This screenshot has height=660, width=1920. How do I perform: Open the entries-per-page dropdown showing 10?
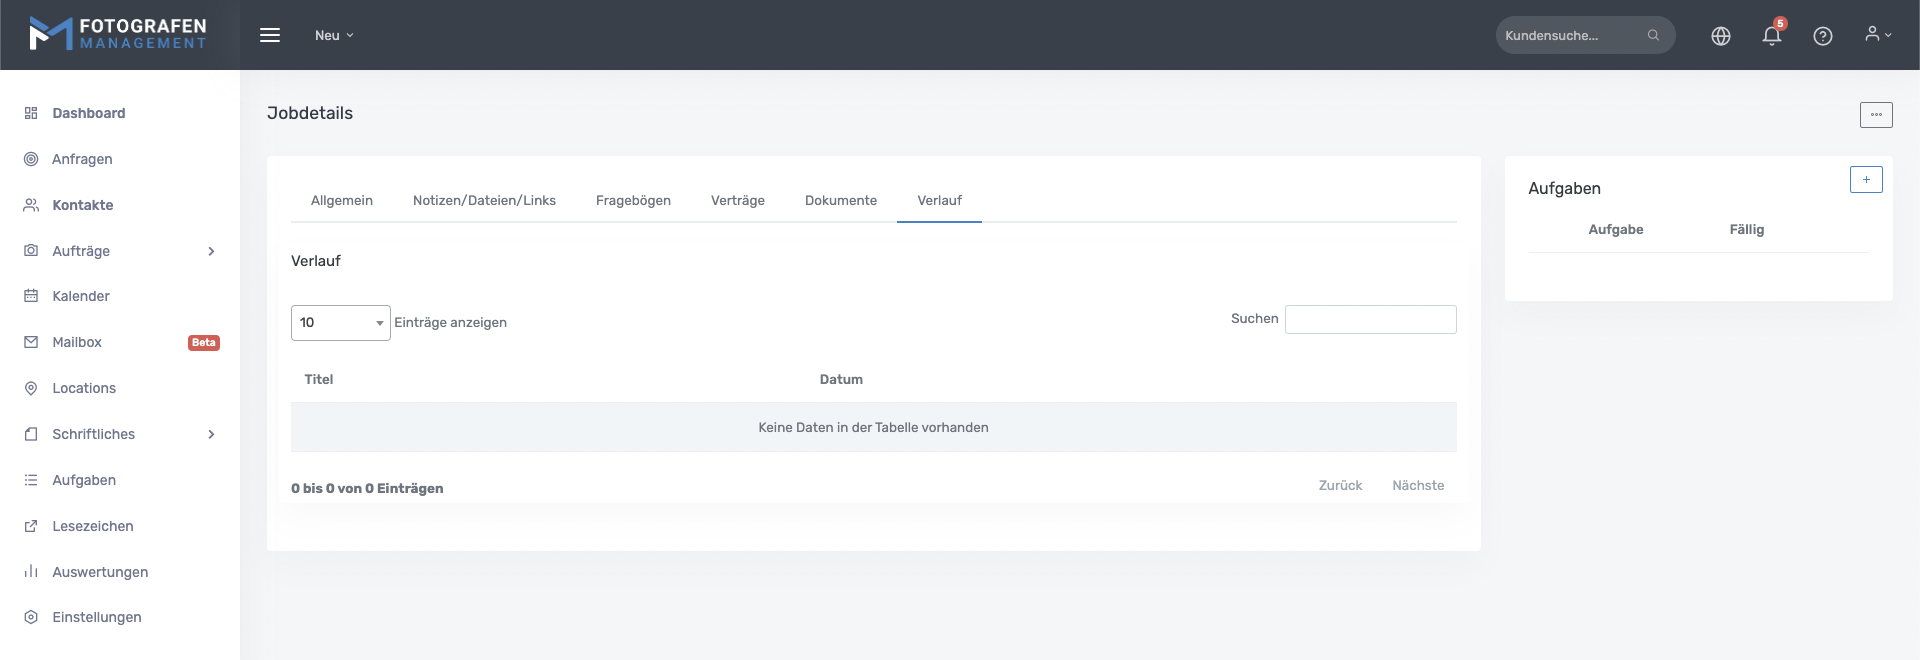pyautogui.click(x=340, y=323)
